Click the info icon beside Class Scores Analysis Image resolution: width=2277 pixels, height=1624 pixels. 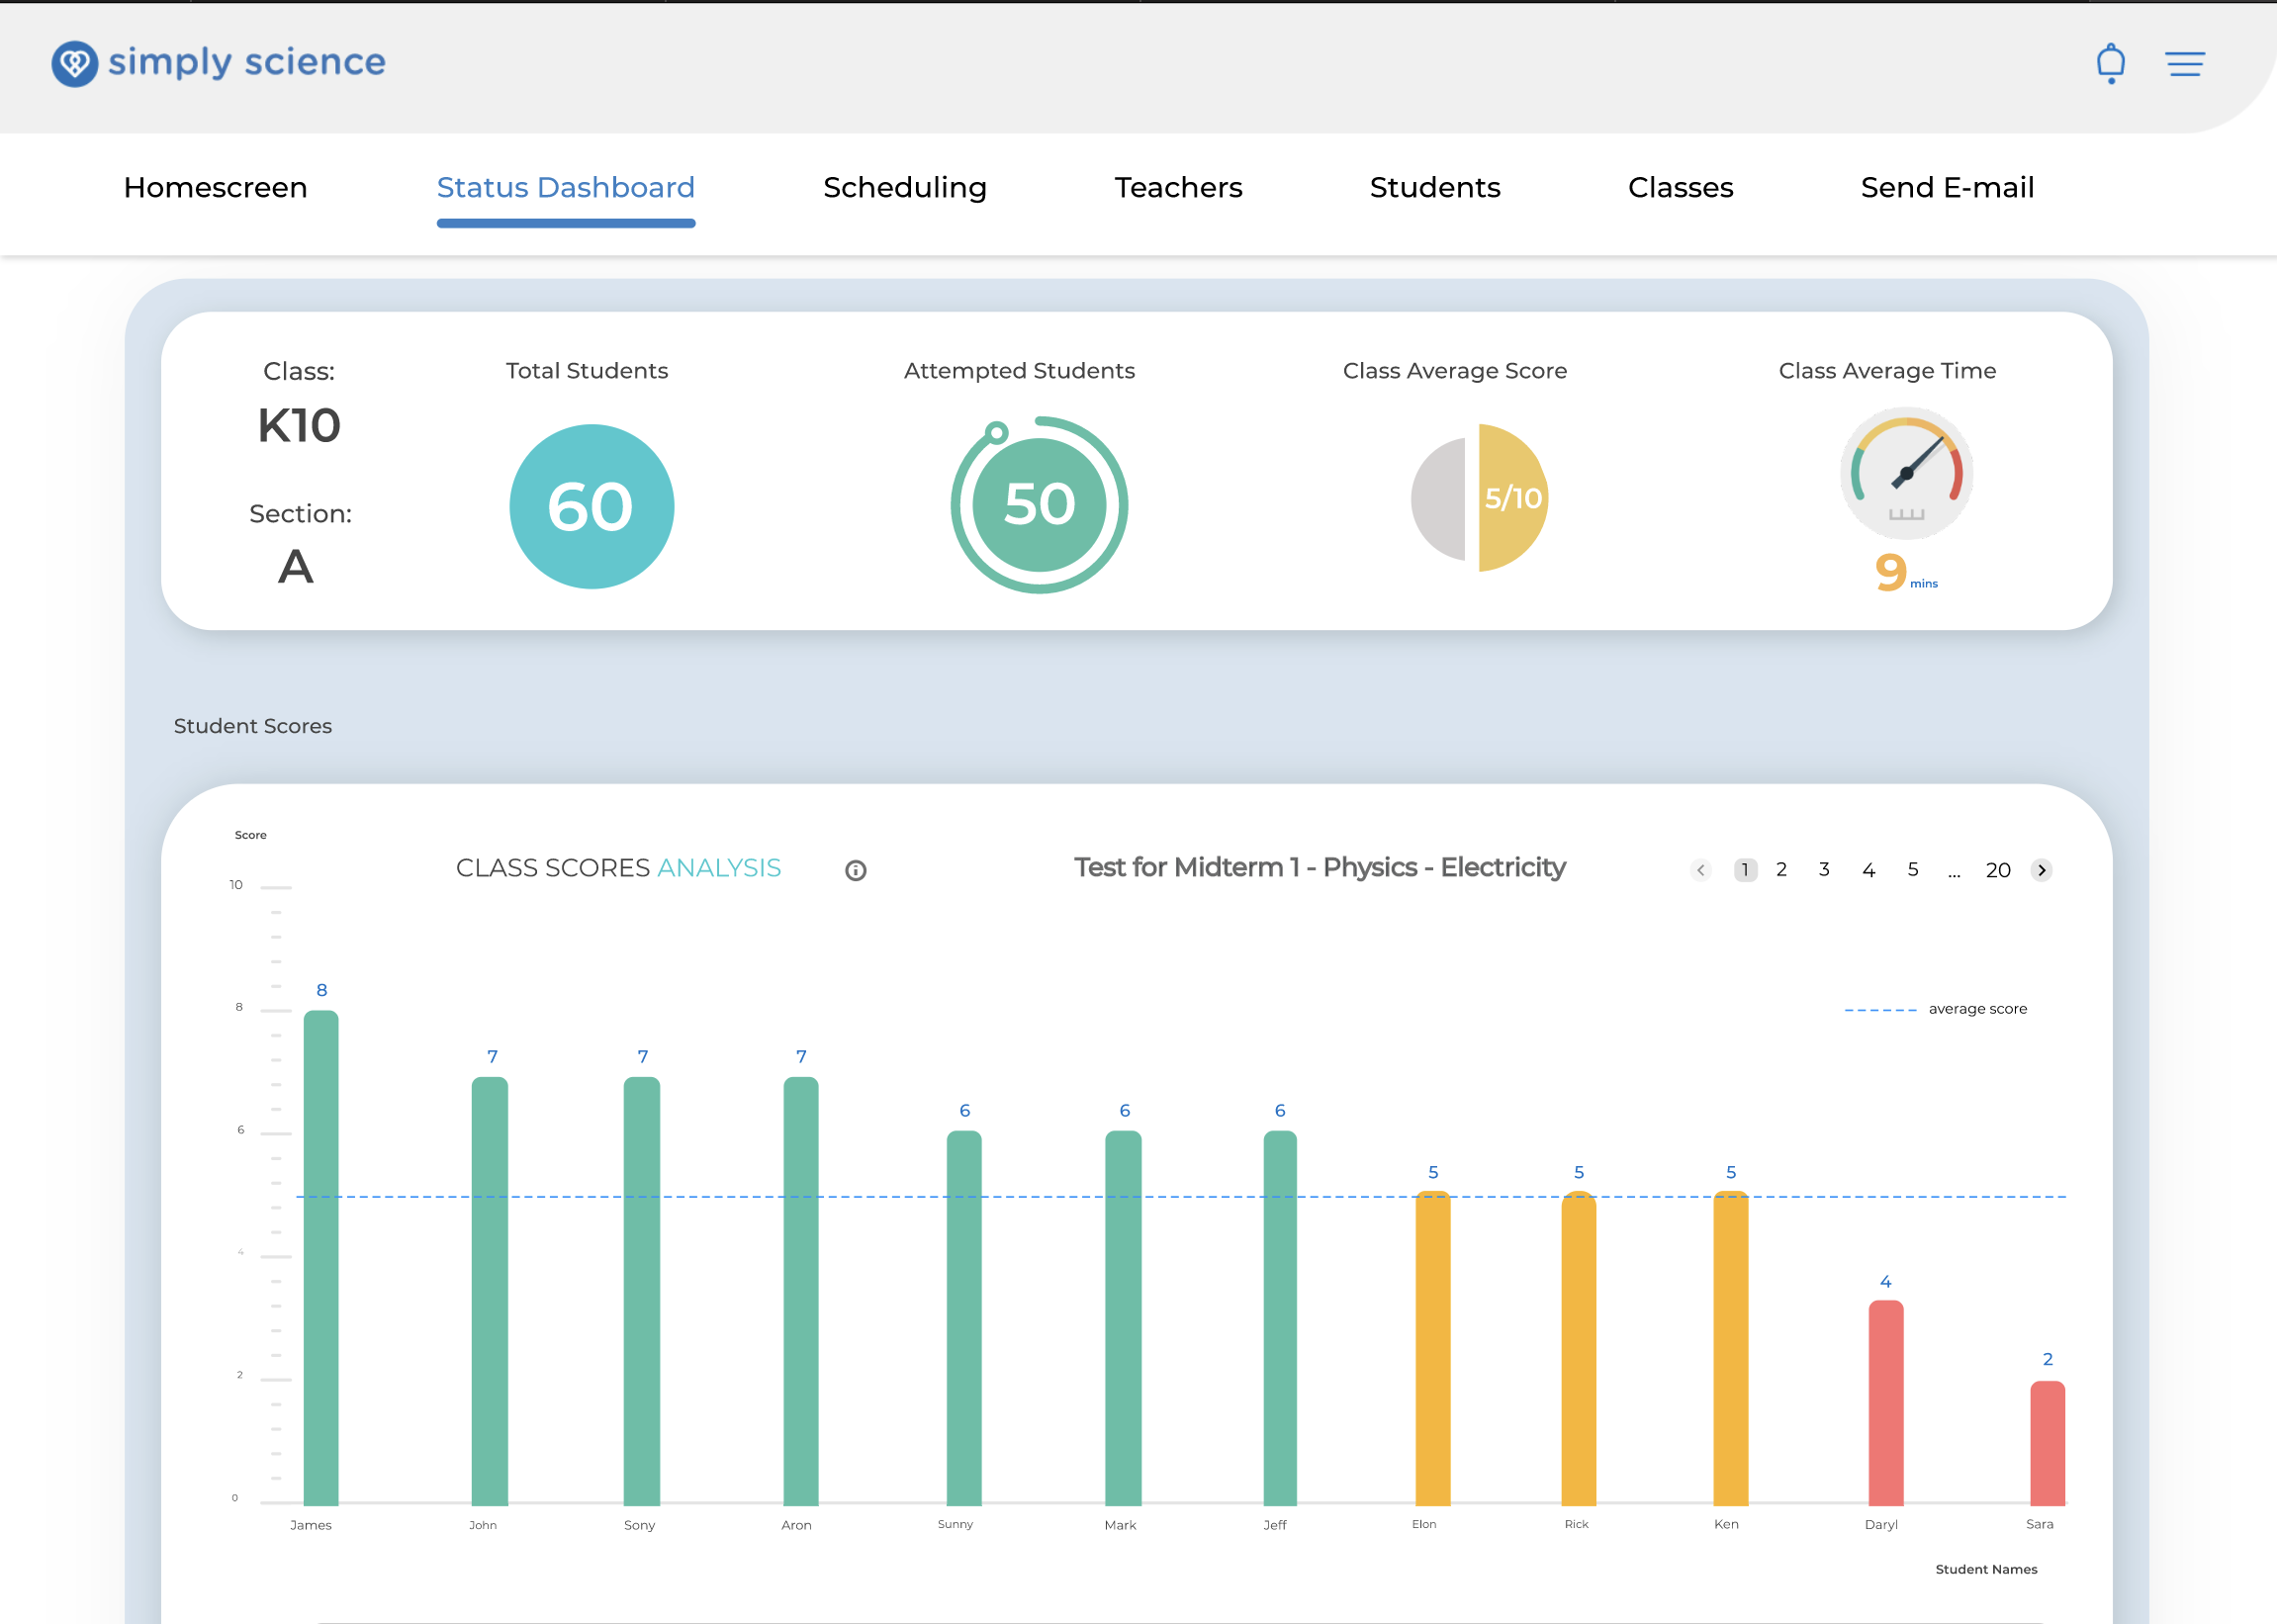pos(855,870)
